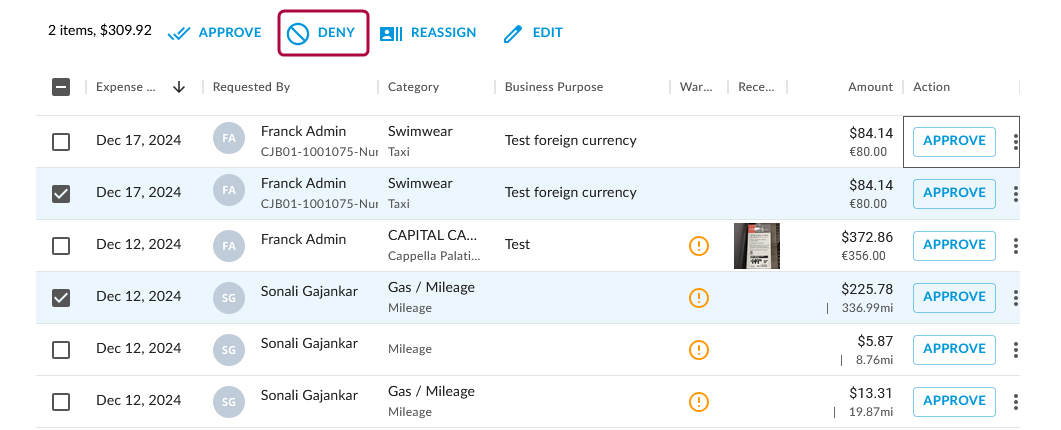The image size is (1061, 430).
Task: Uncheck the selected Dec 17 Swimwear expense
Action: (61, 194)
